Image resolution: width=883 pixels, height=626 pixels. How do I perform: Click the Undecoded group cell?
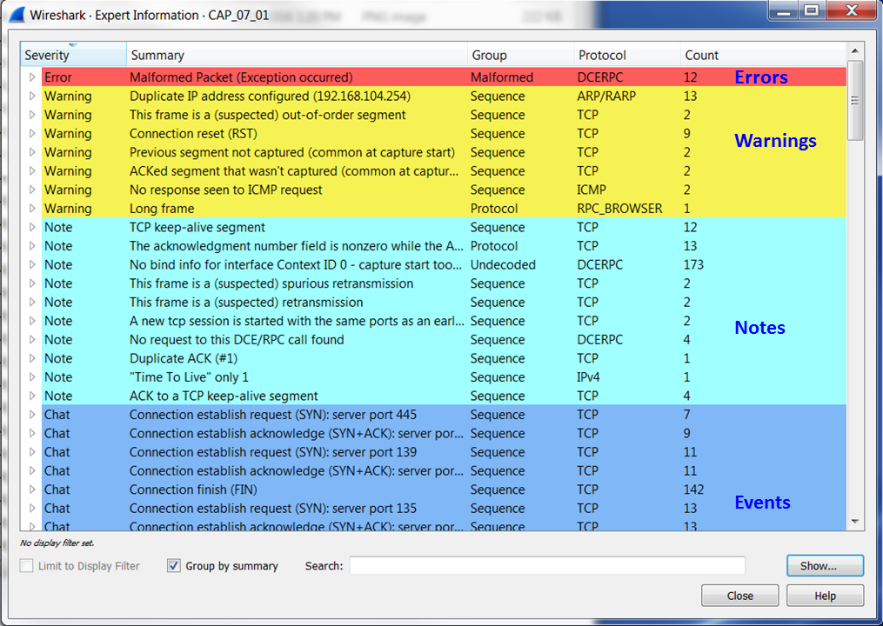503,265
